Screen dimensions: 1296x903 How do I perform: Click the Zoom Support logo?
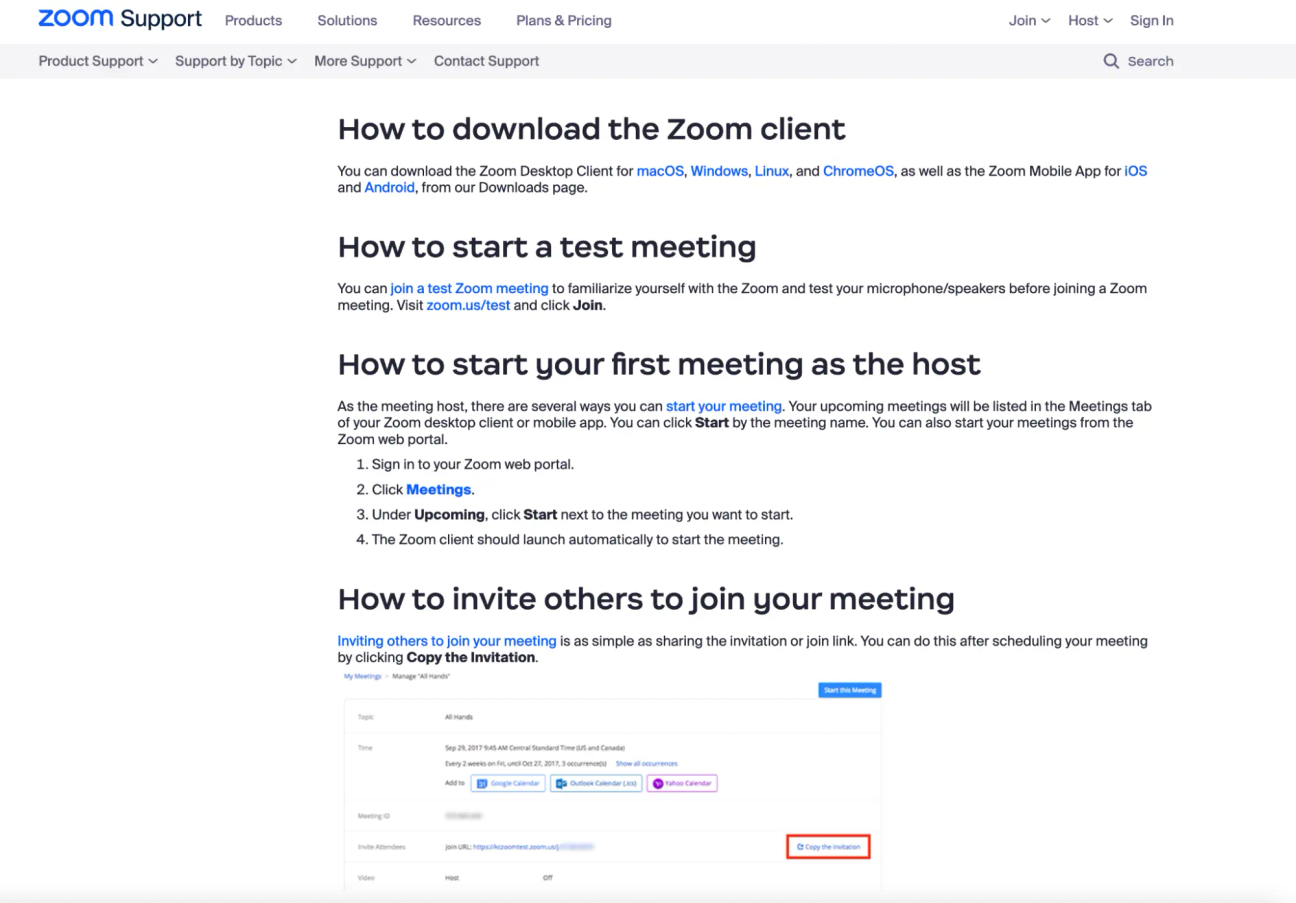(120, 19)
